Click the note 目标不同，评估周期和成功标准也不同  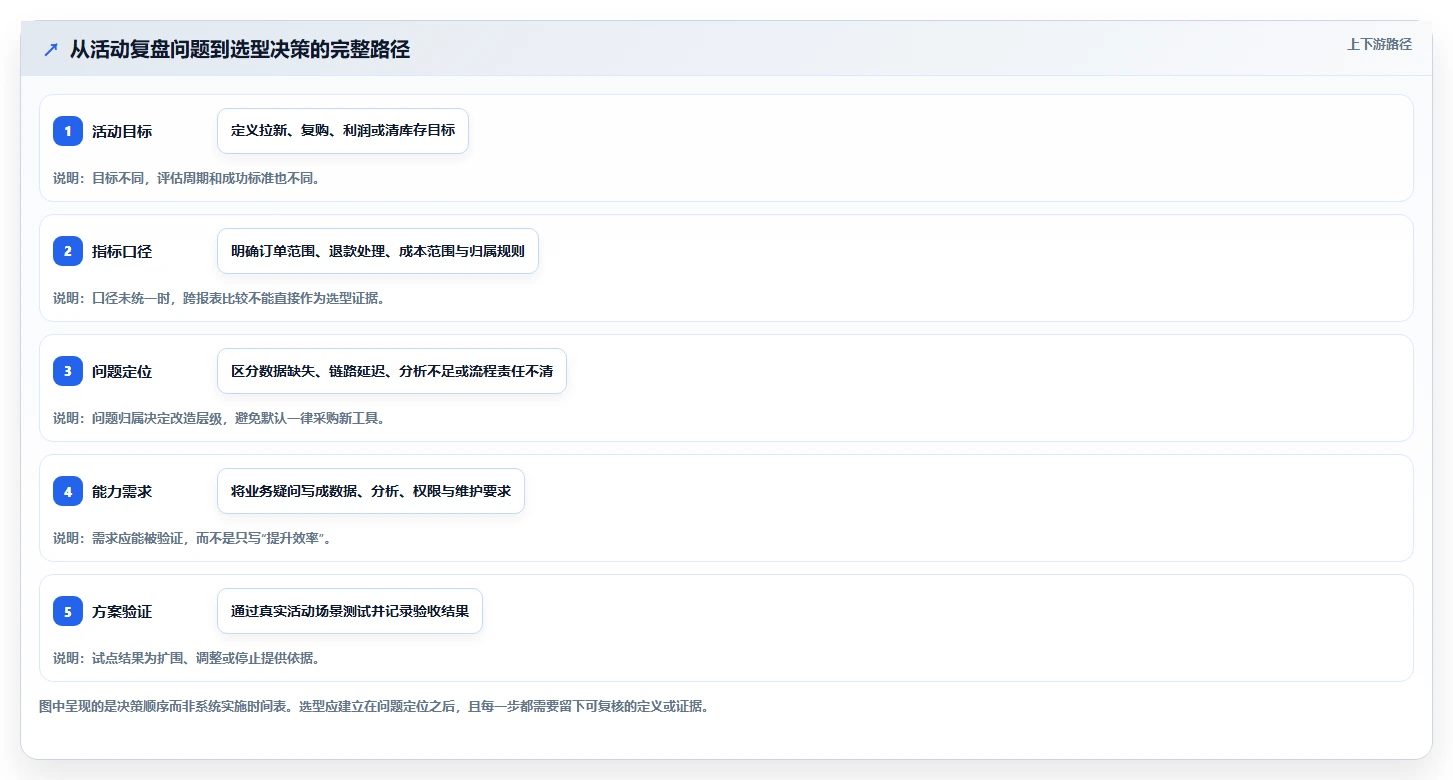[186, 178]
